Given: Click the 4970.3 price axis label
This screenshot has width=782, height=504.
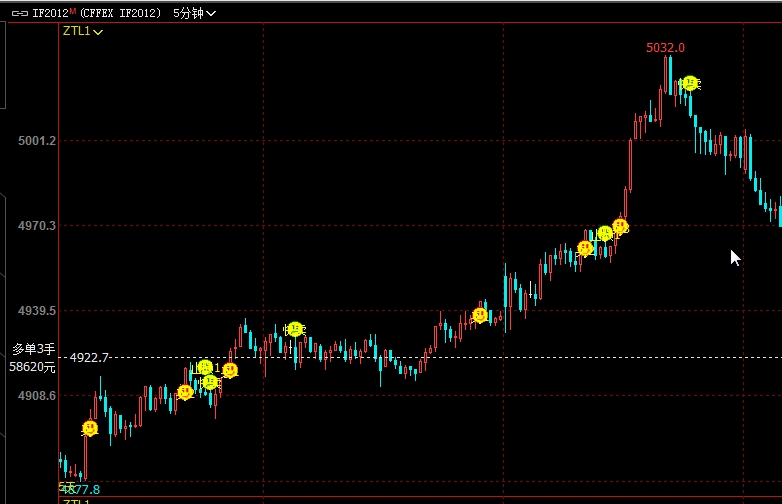Looking at the screenshot, I should pyautogui.click(x=36, y=226).
